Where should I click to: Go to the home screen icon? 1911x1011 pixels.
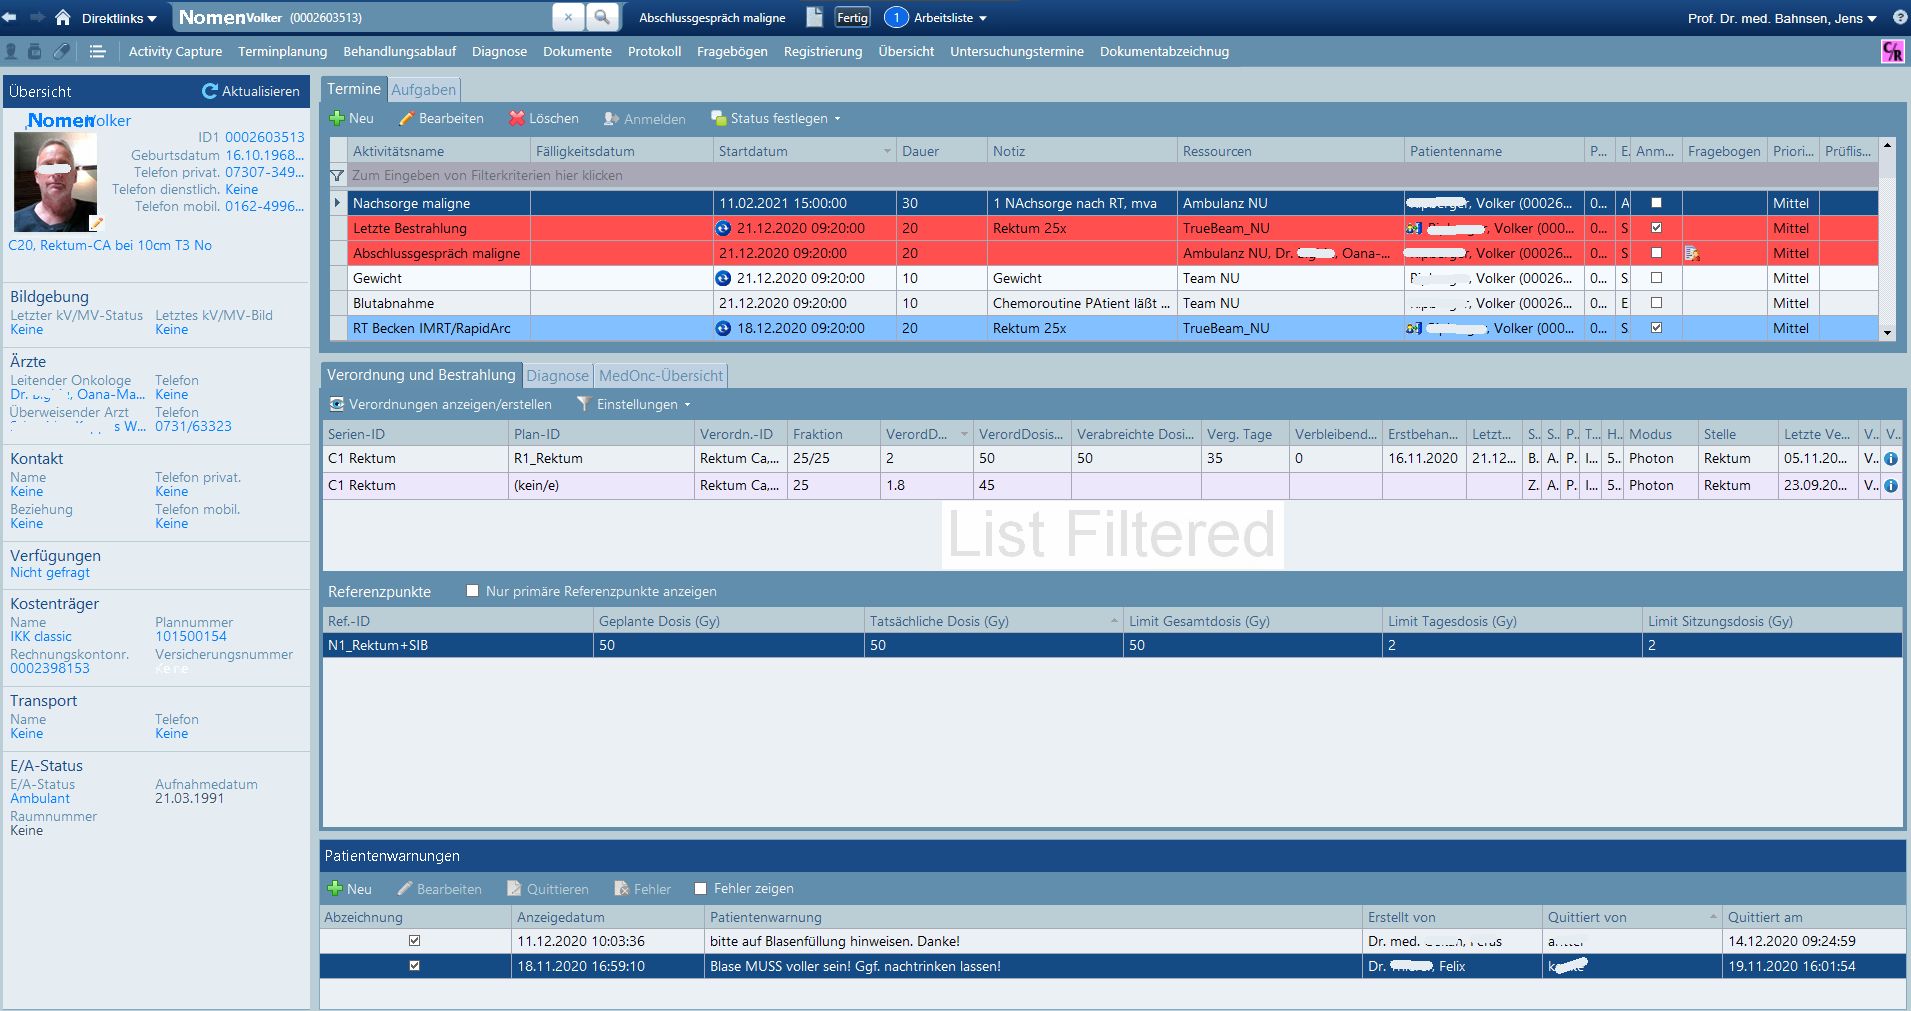click(x=63, y=18)
